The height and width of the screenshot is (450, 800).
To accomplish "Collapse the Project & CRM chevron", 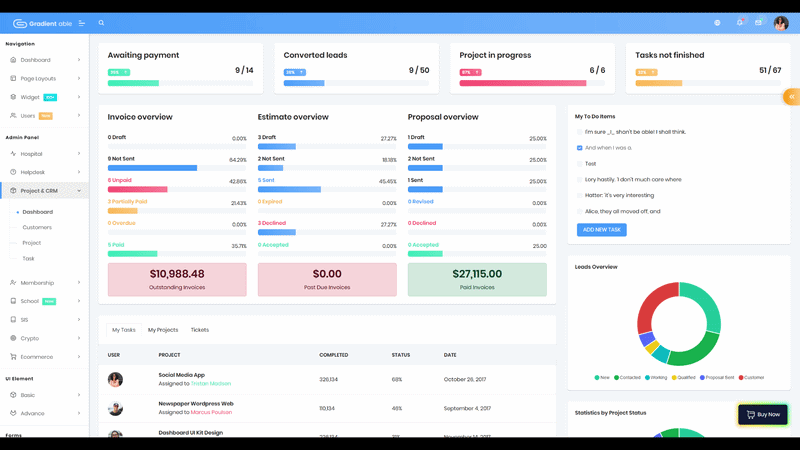I will [x=79, y=191].
